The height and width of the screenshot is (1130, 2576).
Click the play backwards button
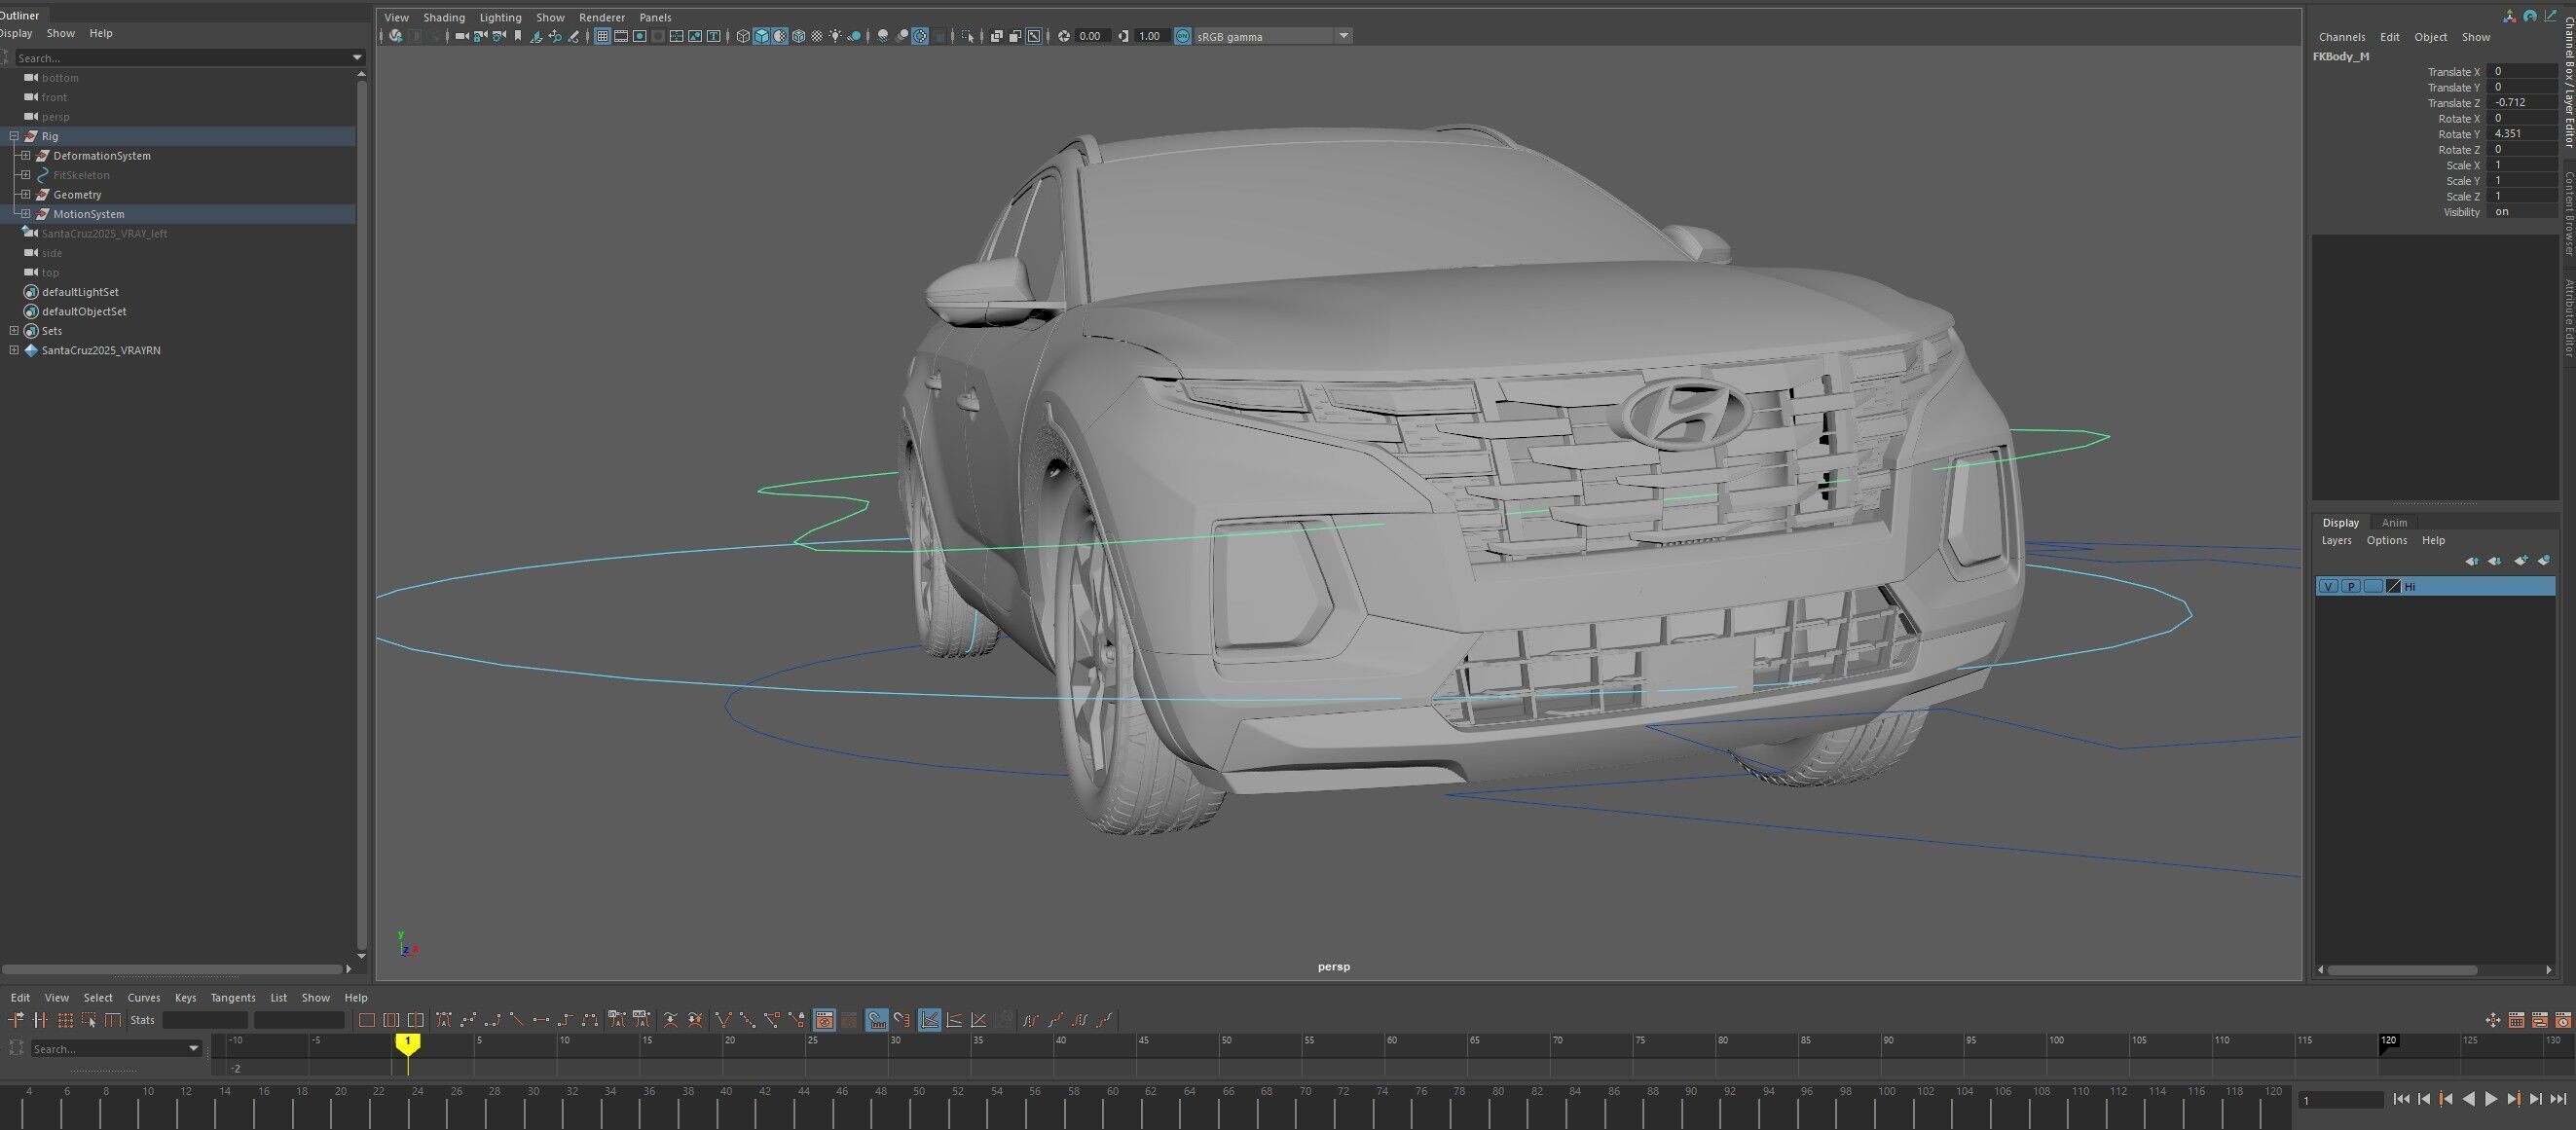2468,1099
